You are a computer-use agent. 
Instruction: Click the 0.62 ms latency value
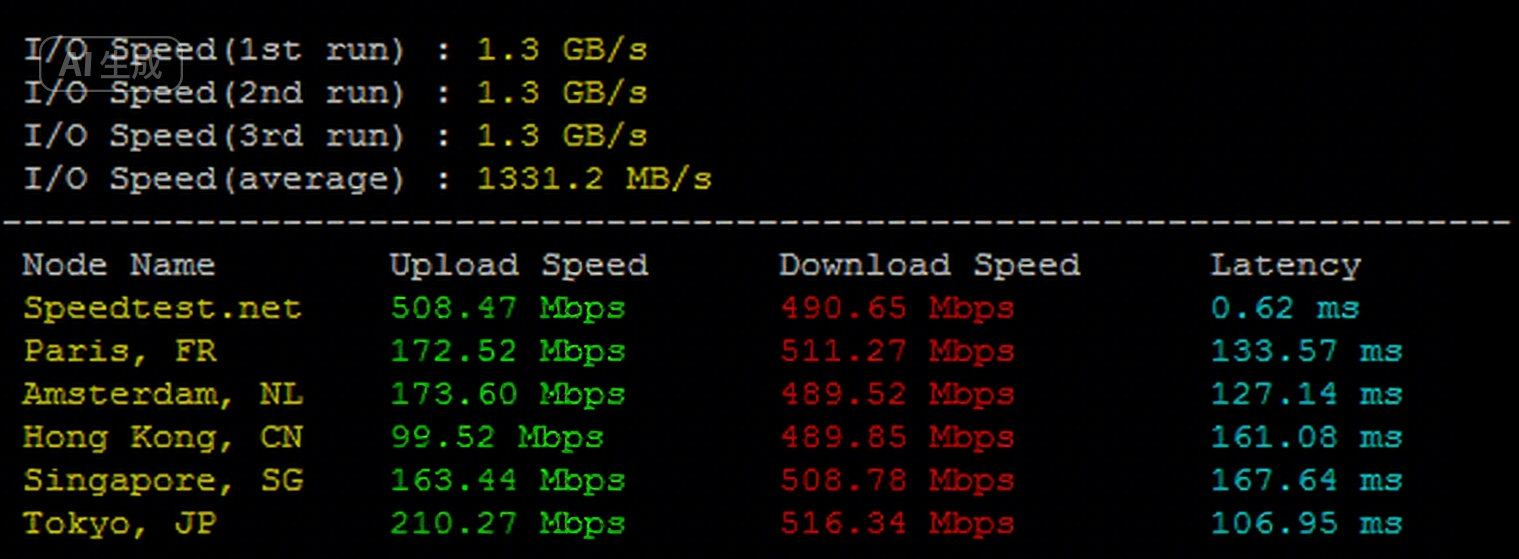(1285, 308)
